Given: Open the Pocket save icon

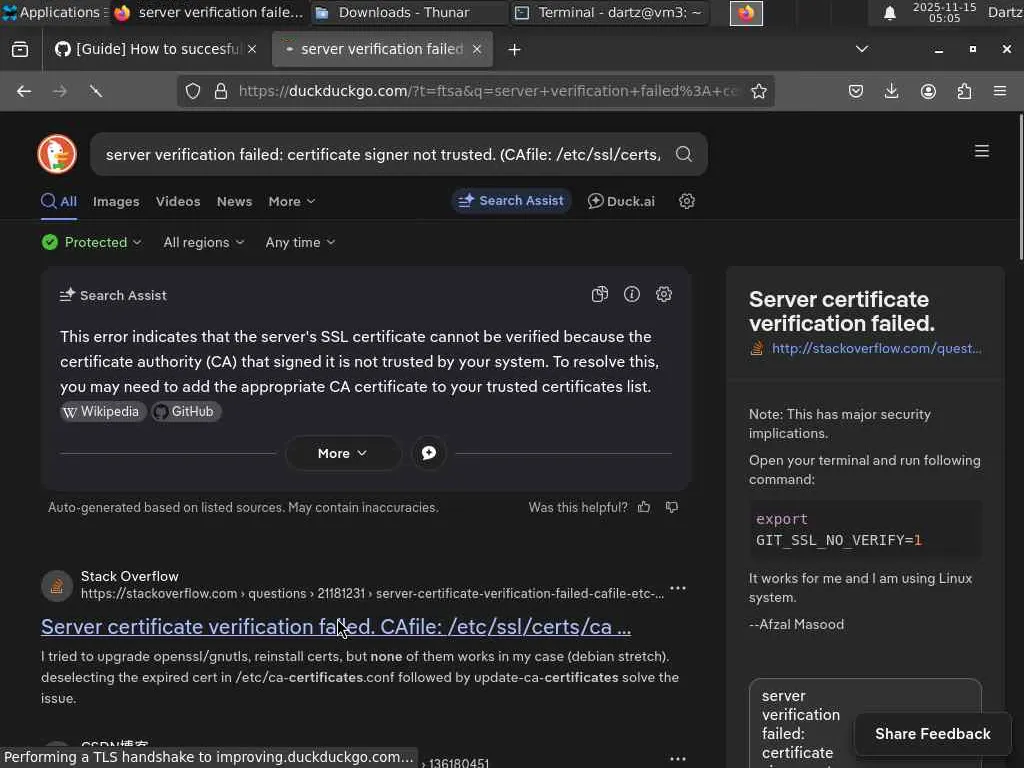Looking at the screenshot, I should click(856, 91).
